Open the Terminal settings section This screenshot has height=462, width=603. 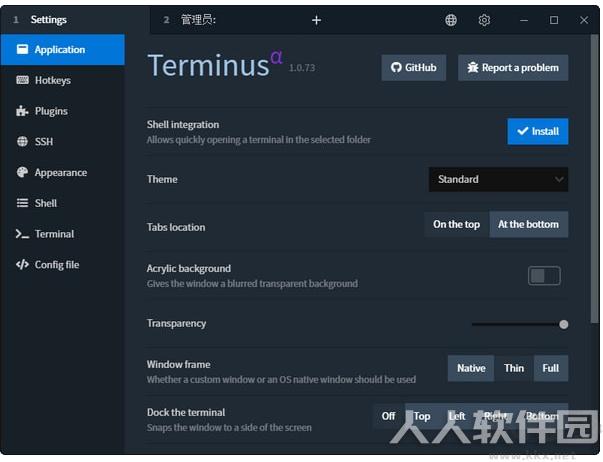coord(62,234)
